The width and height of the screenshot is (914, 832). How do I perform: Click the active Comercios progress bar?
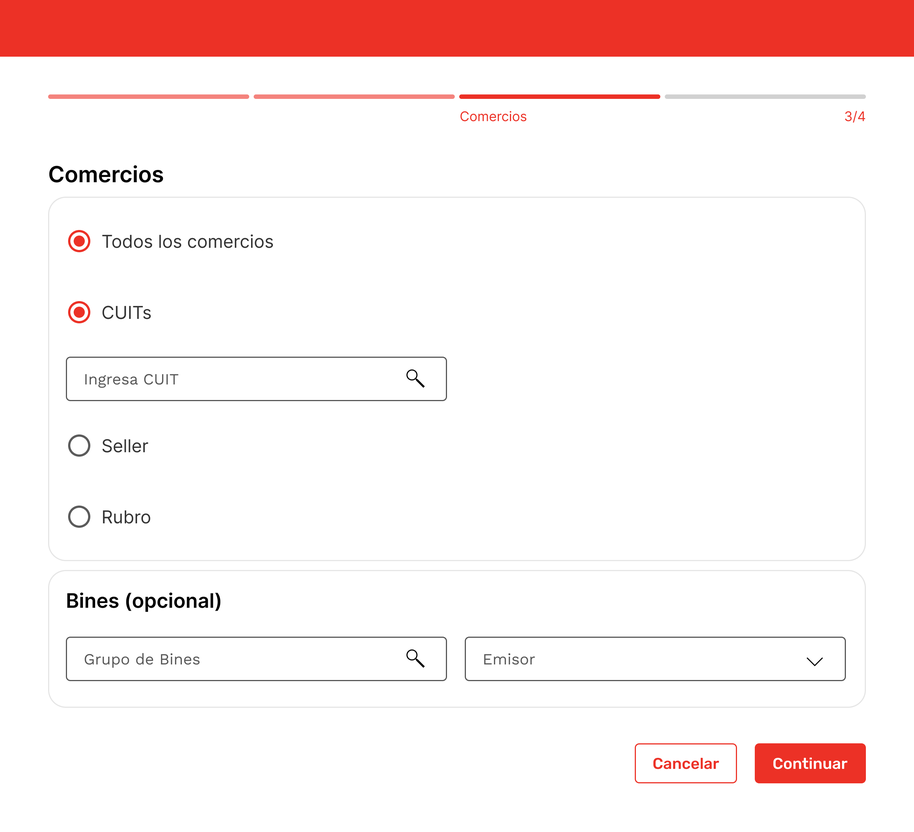[560, 97]
